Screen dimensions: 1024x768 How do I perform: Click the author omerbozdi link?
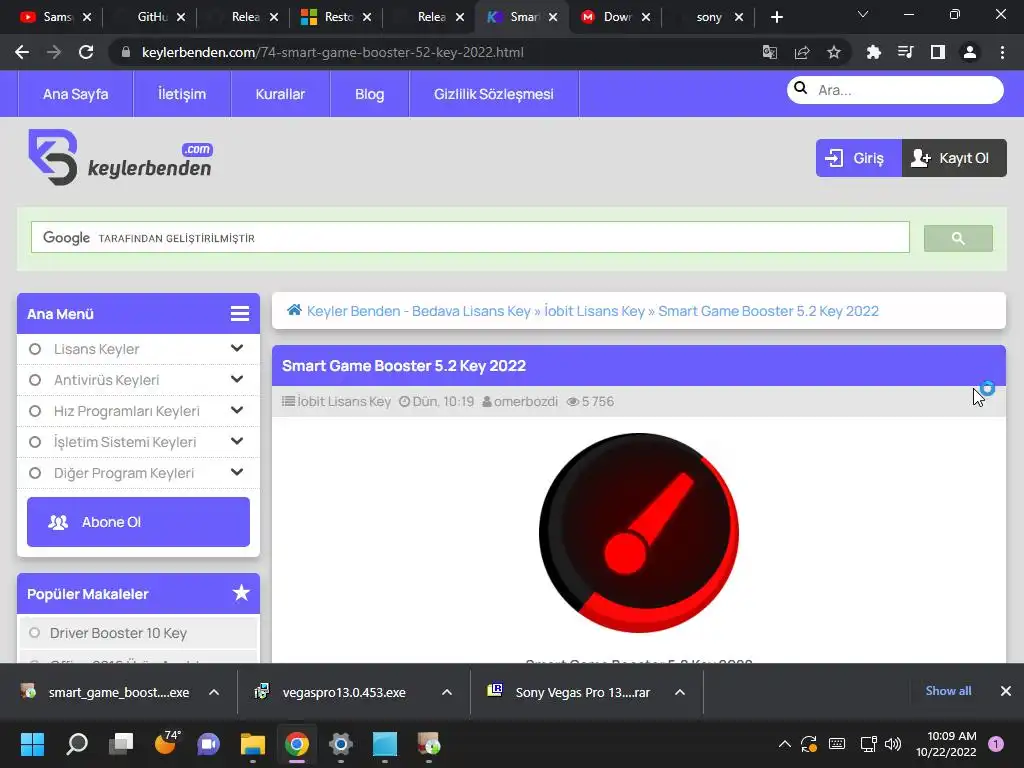click(x=526, y=402)
